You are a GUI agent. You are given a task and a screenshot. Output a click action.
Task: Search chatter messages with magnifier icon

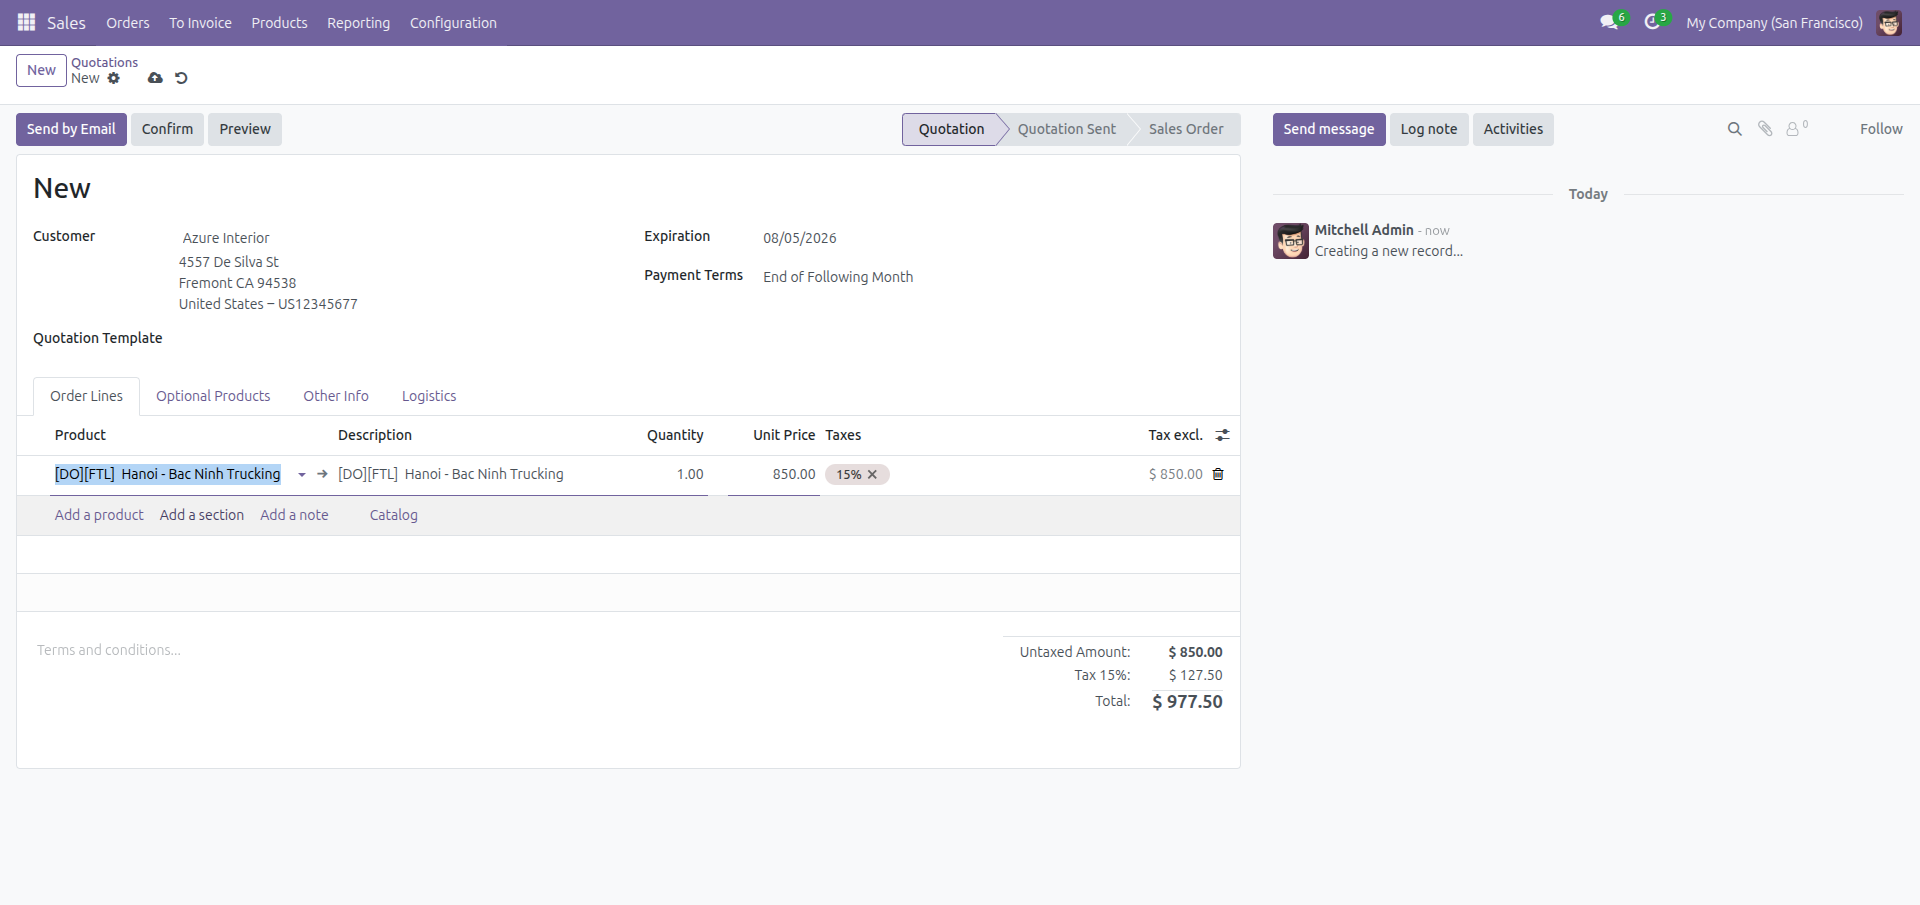[x=1735, y=129]
